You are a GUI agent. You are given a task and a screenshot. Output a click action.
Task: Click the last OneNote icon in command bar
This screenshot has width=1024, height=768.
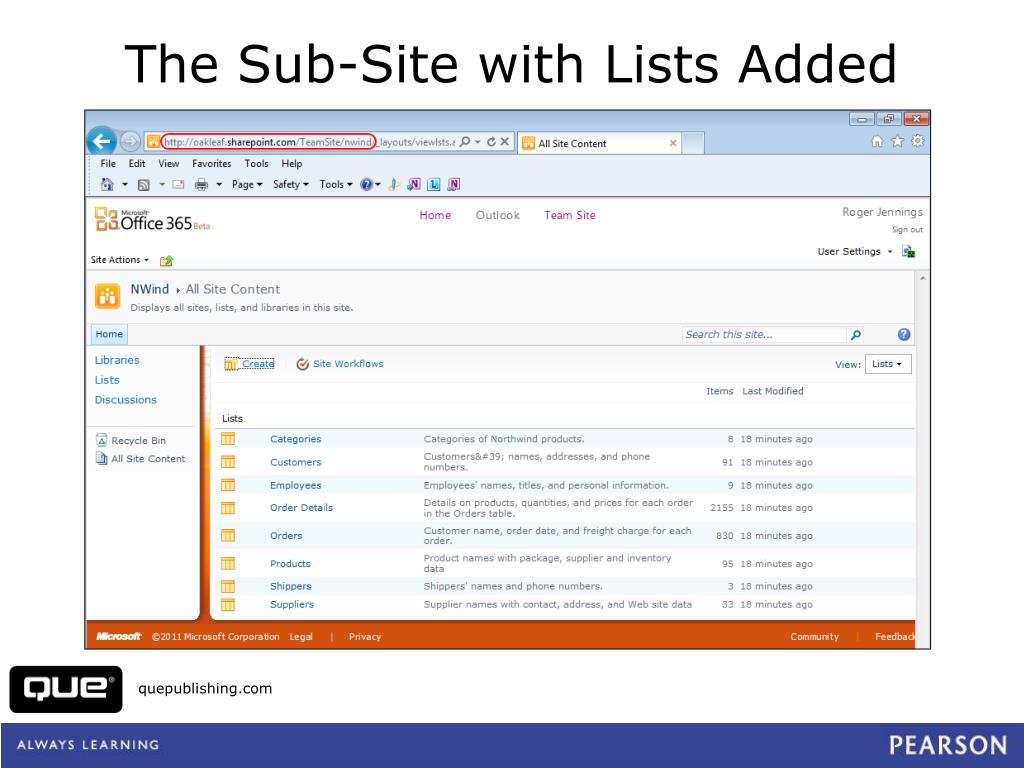[x=454, y=185]
